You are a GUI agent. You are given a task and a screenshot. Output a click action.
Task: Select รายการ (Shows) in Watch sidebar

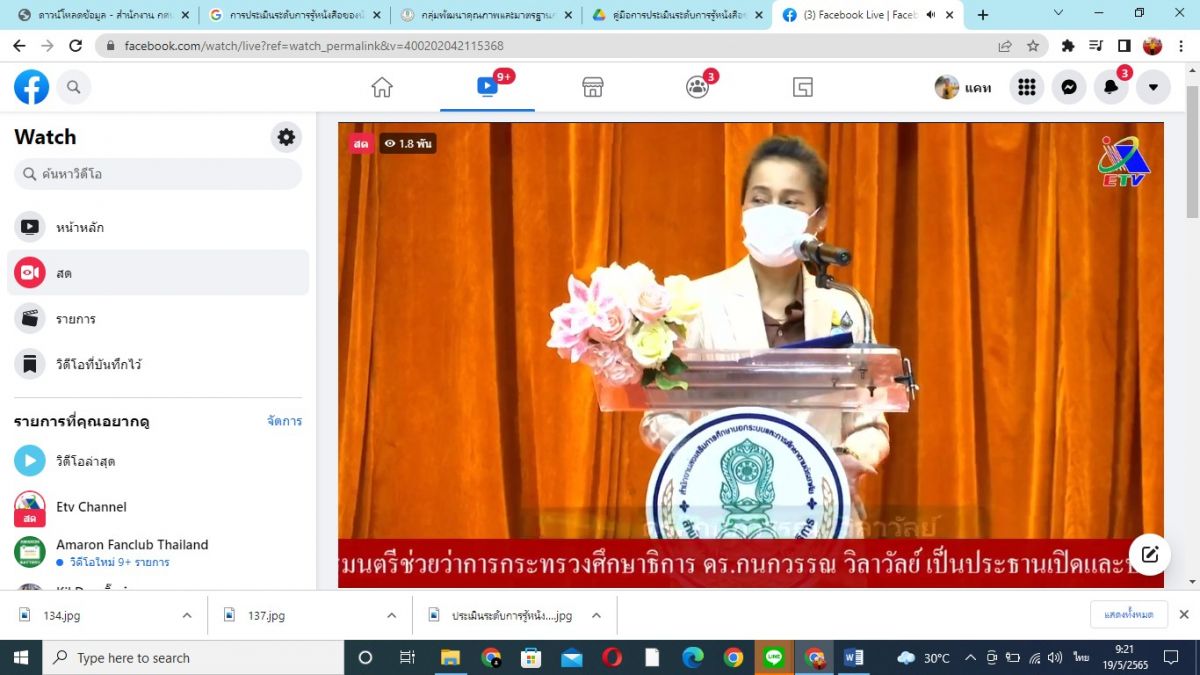157,319
